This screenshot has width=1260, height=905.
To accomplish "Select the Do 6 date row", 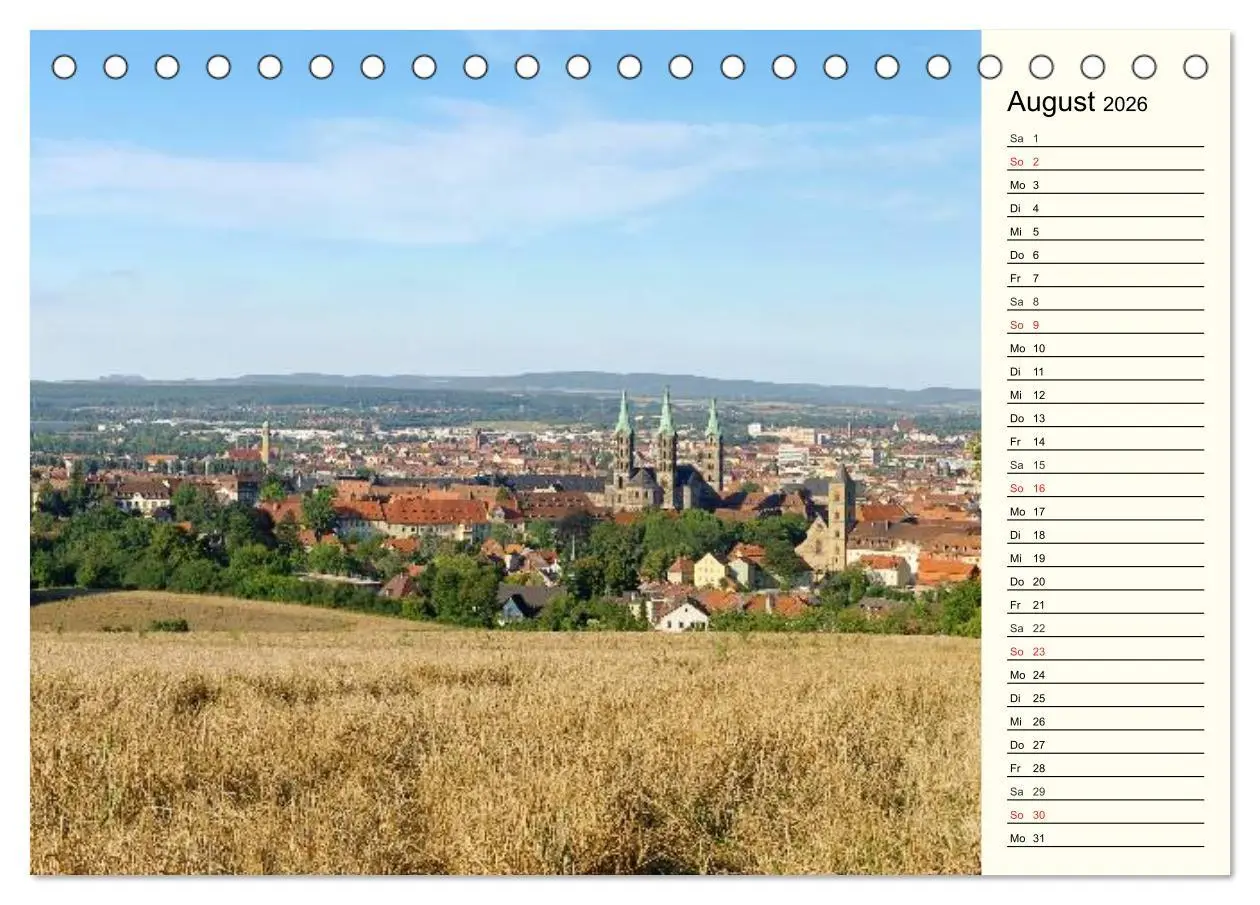I will pos(1105,255).
